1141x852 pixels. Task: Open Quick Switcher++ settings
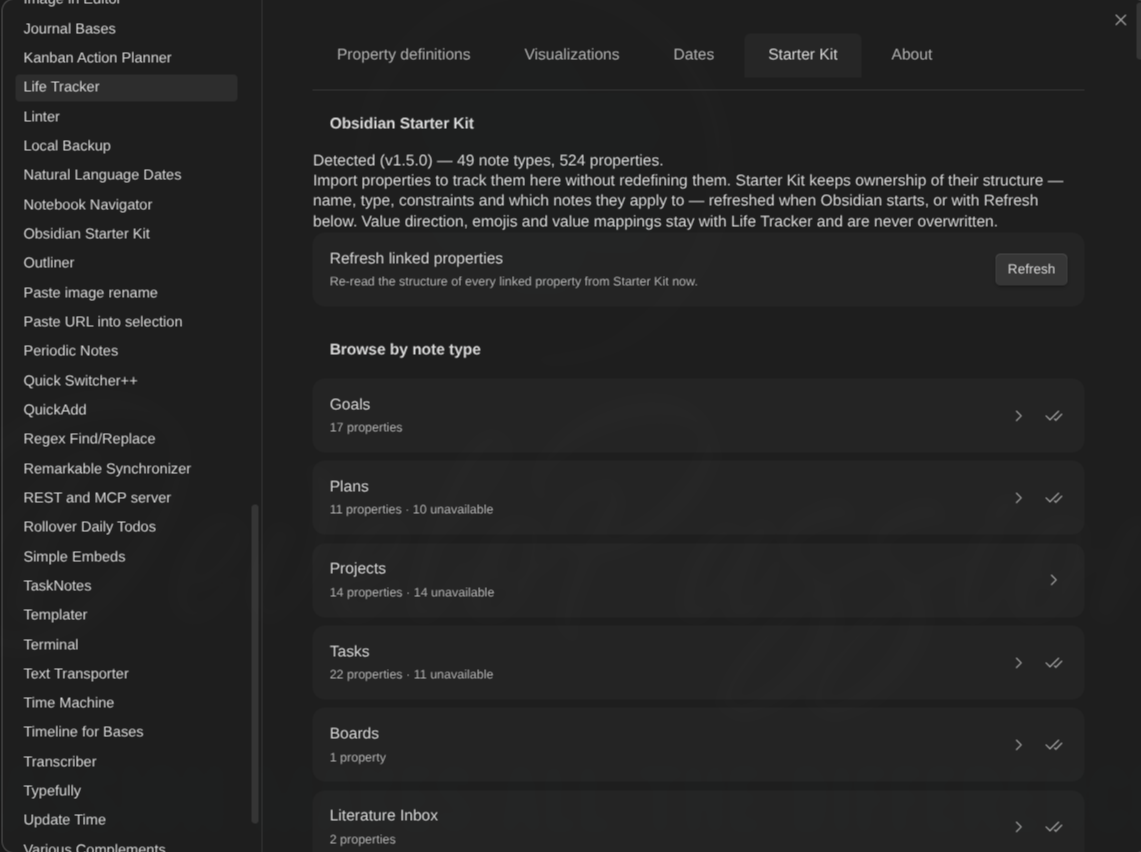click(x=126, y=381)
